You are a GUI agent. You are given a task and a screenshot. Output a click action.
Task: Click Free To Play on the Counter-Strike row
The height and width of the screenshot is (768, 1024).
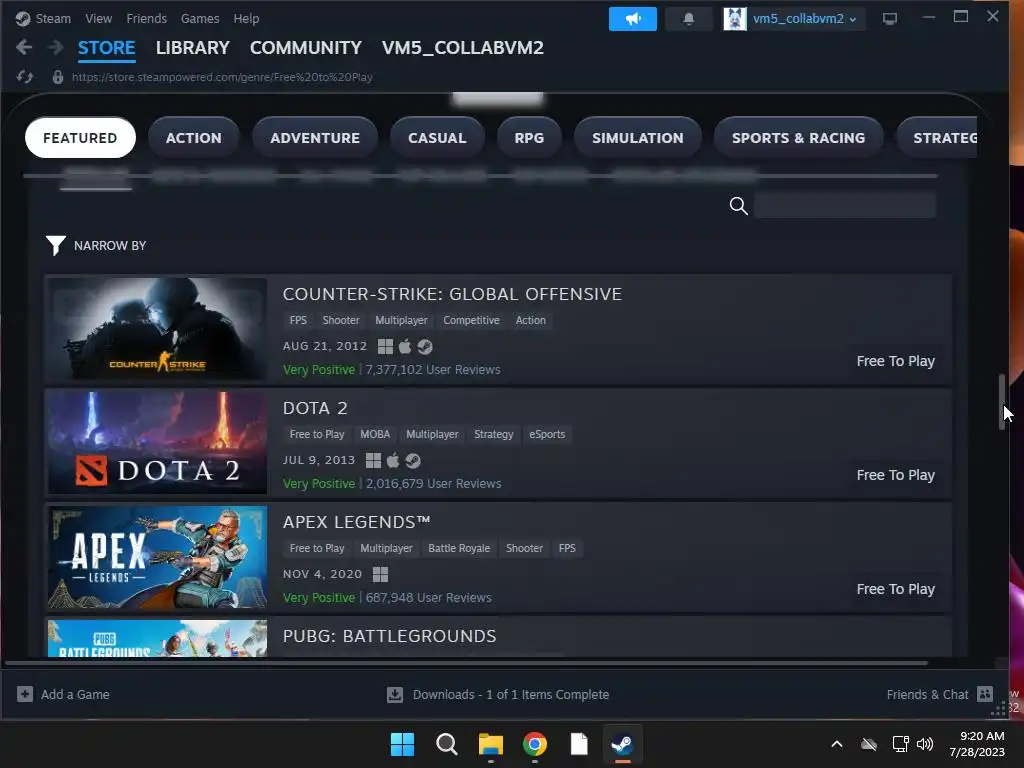[895, 361]
